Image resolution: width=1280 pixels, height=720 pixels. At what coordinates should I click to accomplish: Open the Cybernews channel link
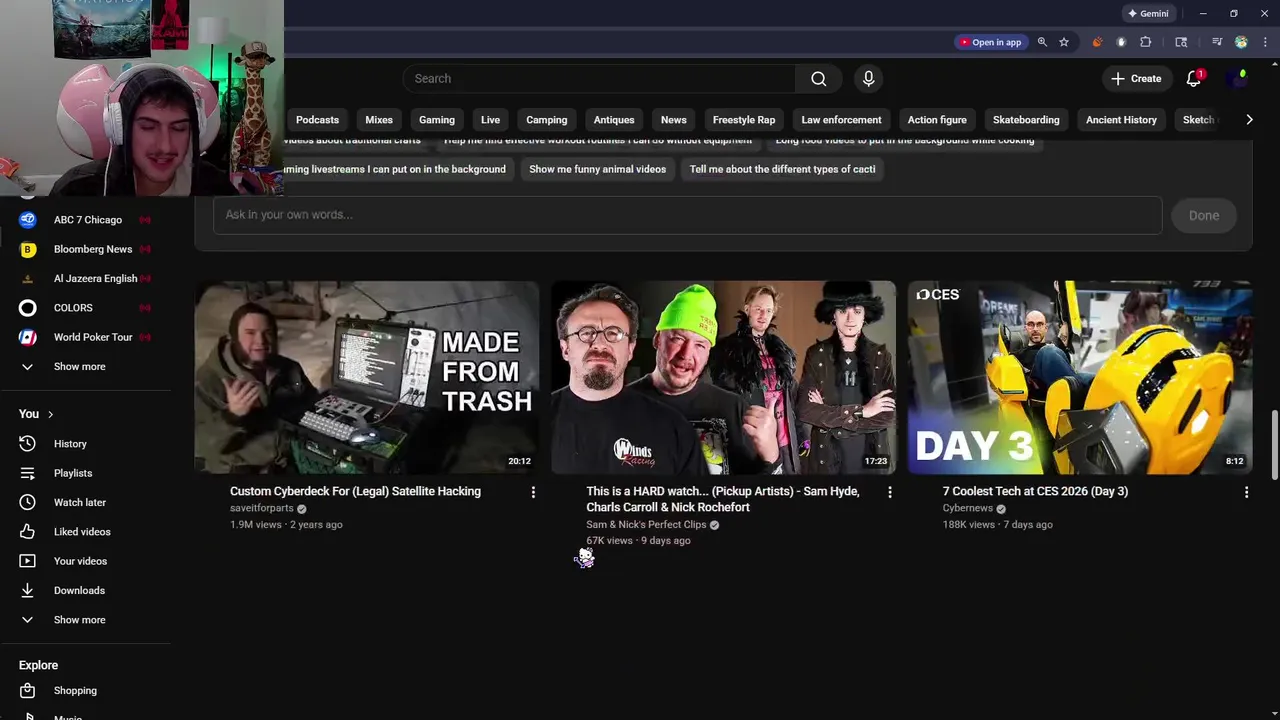coord(967,509)
